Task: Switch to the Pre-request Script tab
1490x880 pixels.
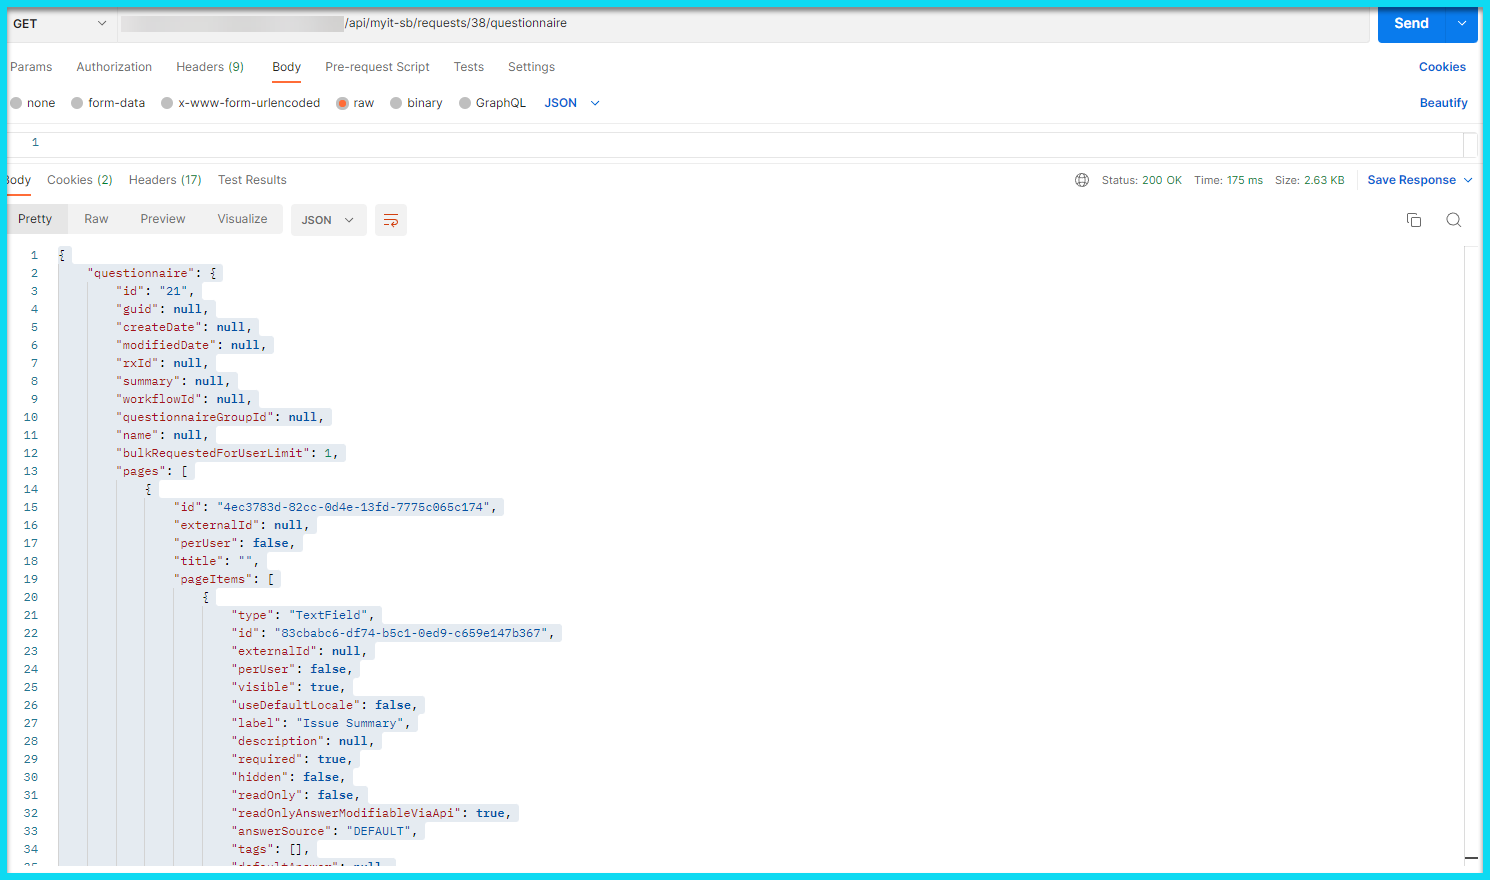Action: pyautogui.click(x=377, y=67)
